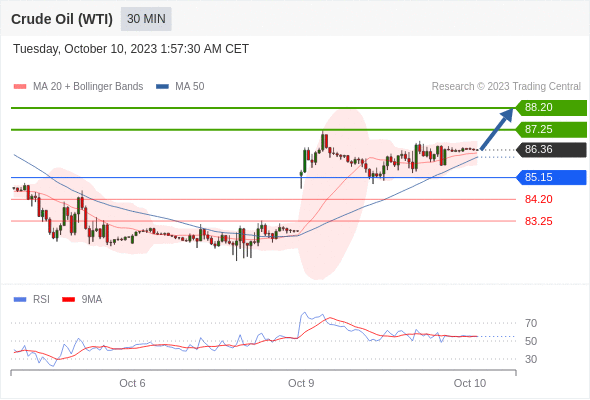Viewport: 590px width, 400px height.
Task: Click the blue RSI legend swatch
Action: coord(20,300)
